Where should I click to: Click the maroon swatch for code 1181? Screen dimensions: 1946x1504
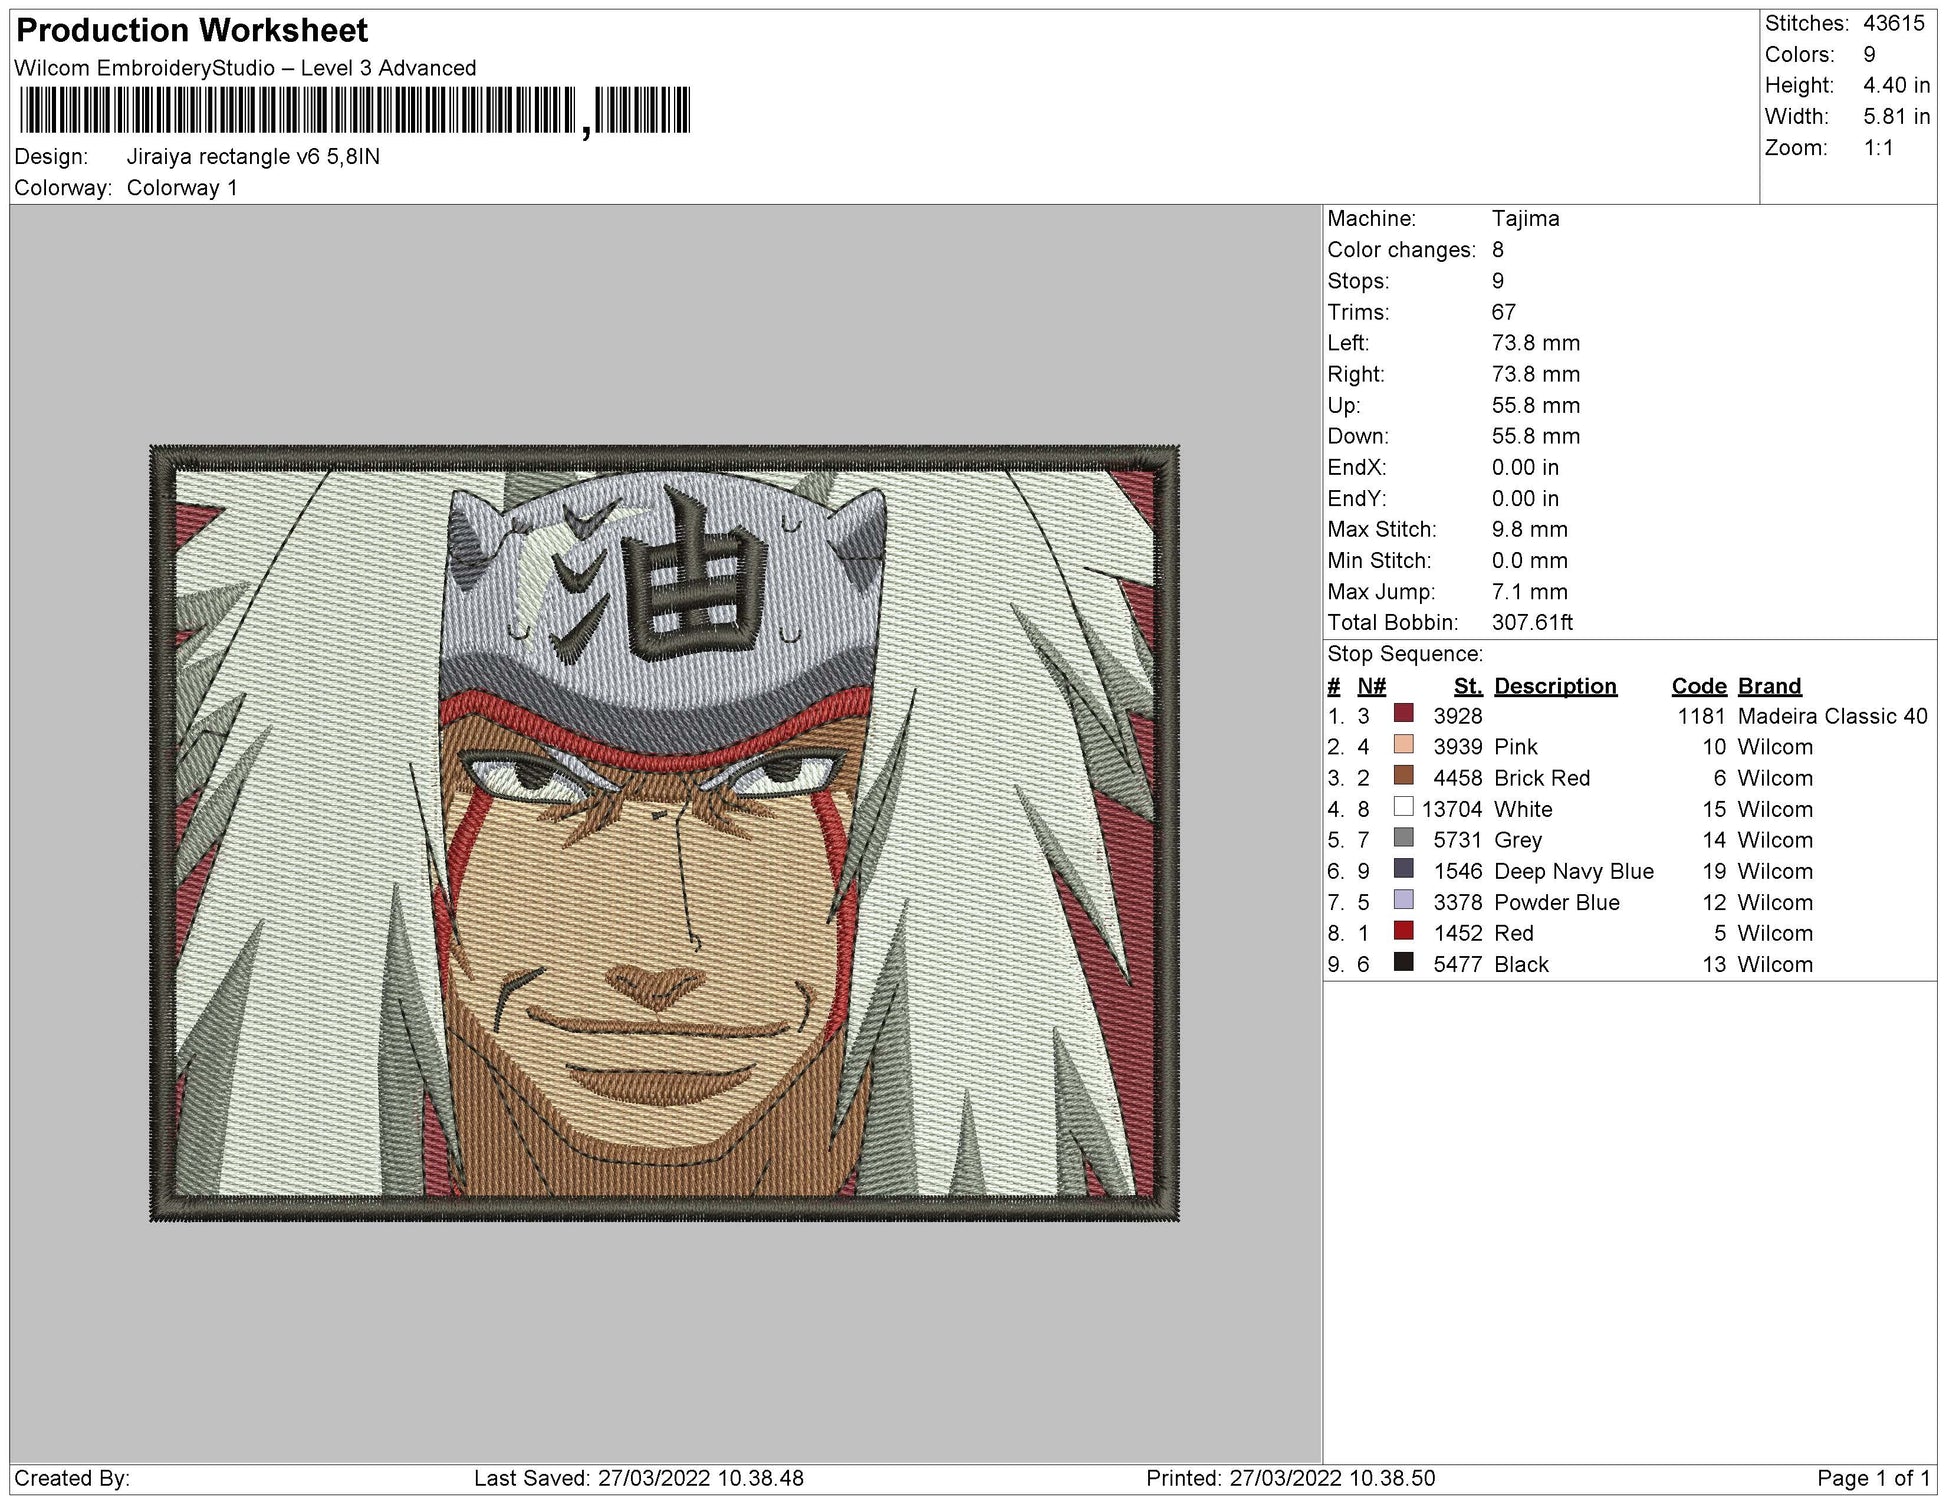pos(1404,713)
